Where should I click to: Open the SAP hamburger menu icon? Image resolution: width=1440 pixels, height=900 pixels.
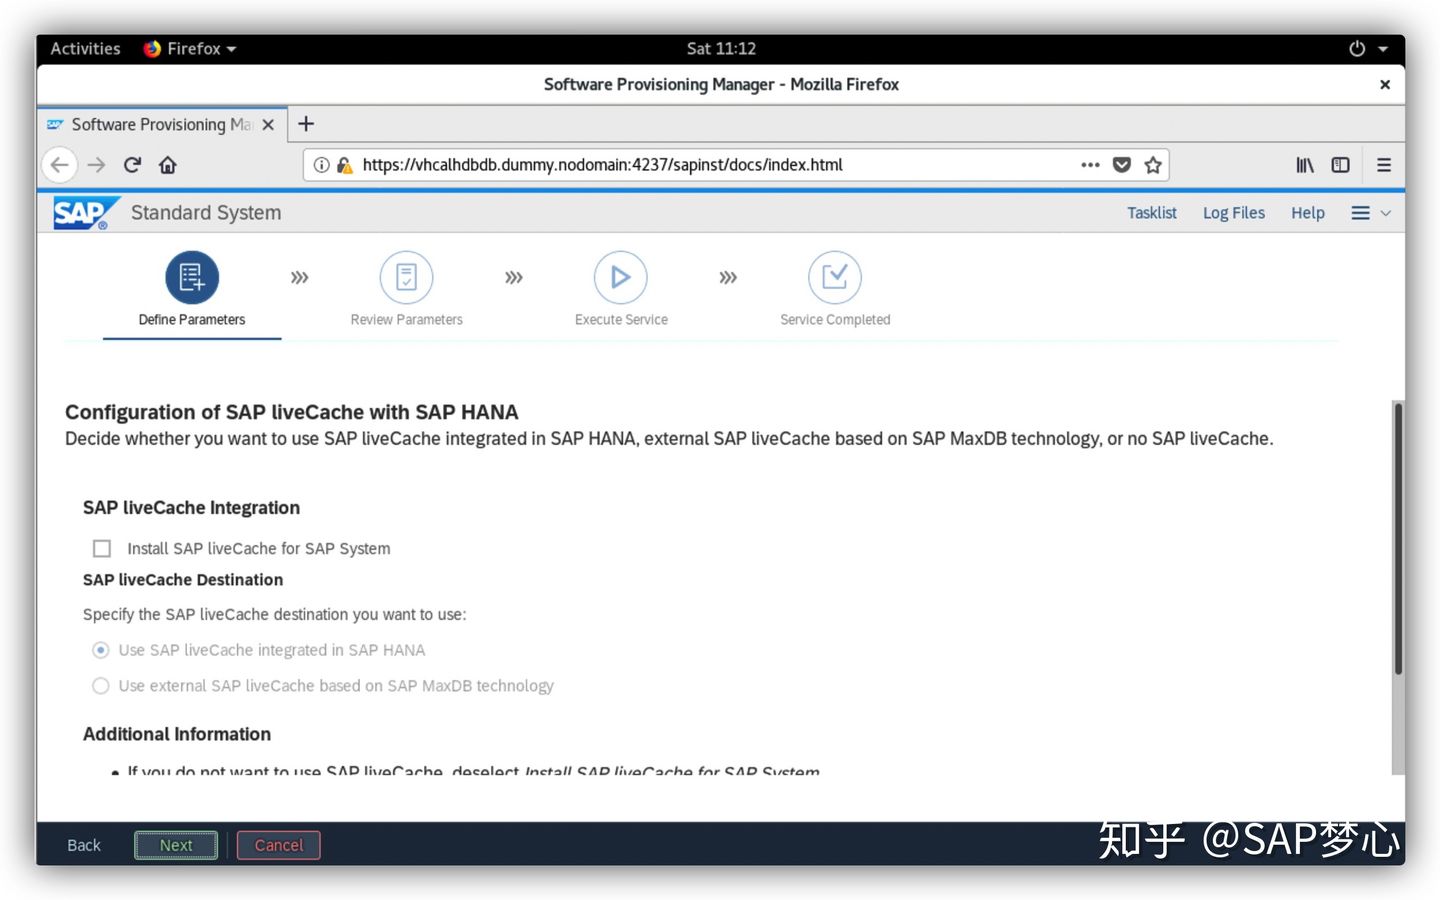coord(1360,213)
